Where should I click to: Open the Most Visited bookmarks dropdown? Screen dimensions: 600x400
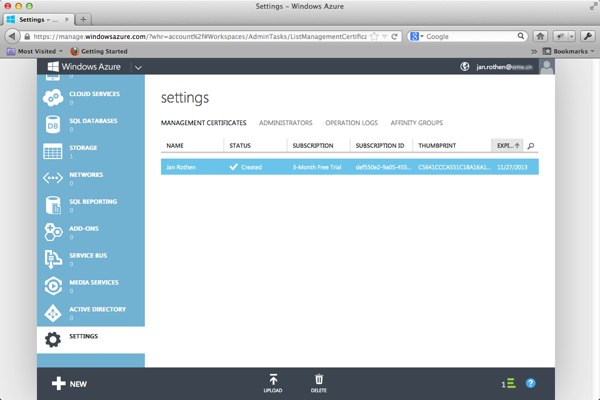pyautogui.click(x=35, y=51)
